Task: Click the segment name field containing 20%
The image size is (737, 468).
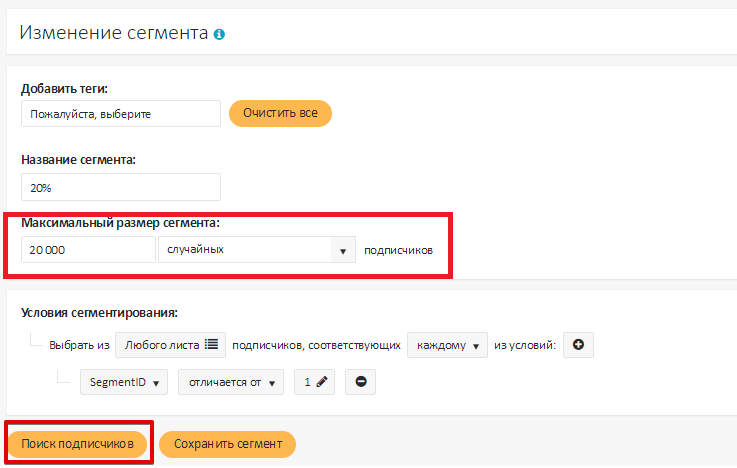Action: click(x=120, y=187)
